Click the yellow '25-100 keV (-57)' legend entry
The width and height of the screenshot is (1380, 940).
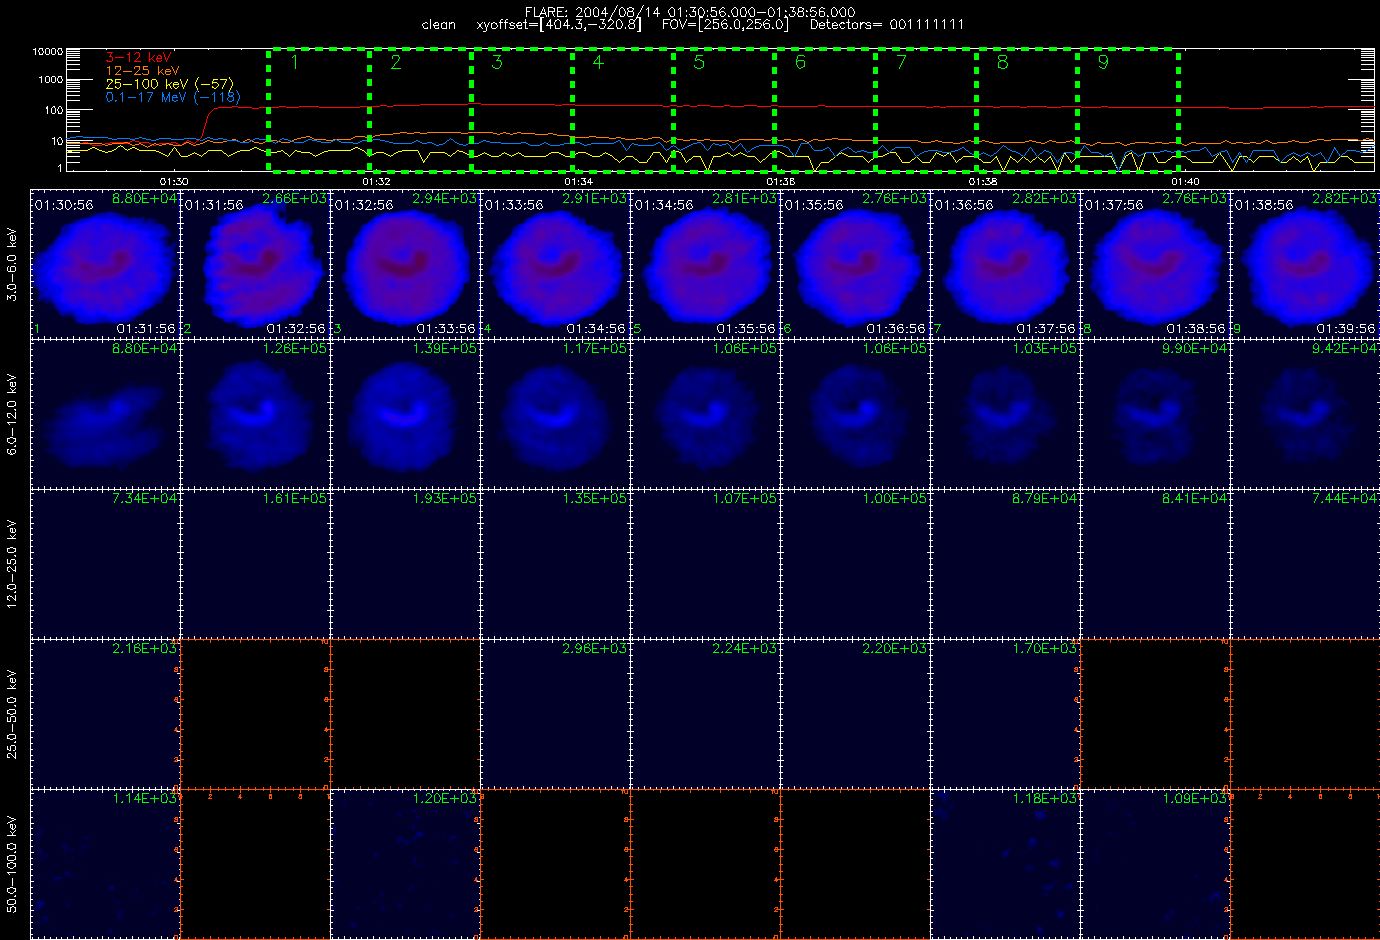pyautogui.click(x=169, y=84)
